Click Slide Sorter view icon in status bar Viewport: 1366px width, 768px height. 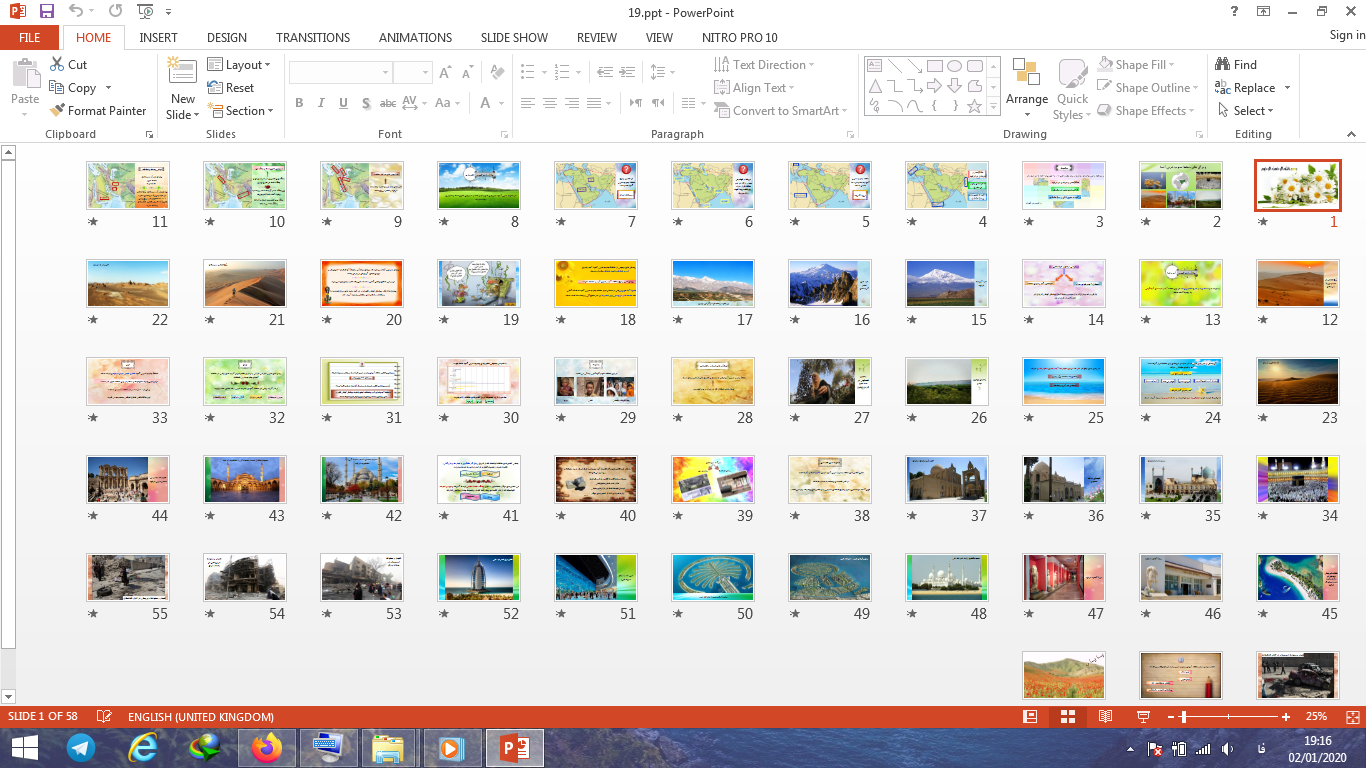pyautogui.click(x=1068, y=717)
